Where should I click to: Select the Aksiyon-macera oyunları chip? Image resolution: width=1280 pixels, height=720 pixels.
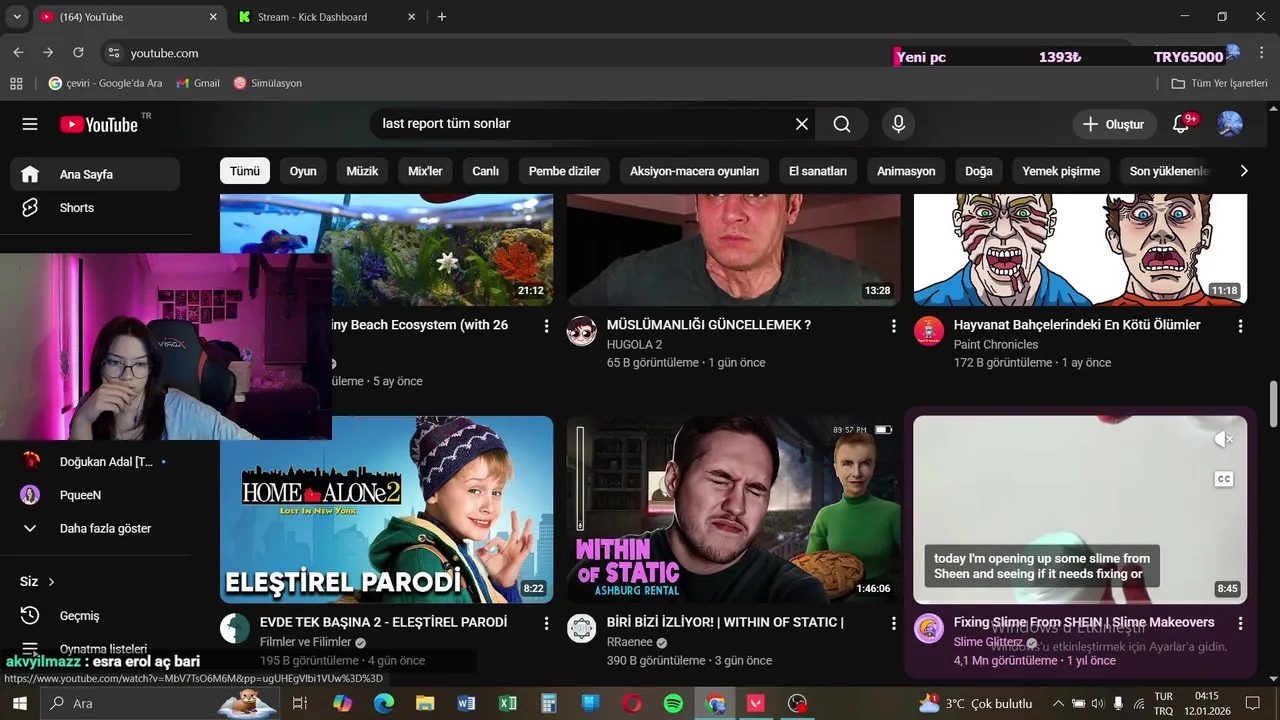coord(694,171)
